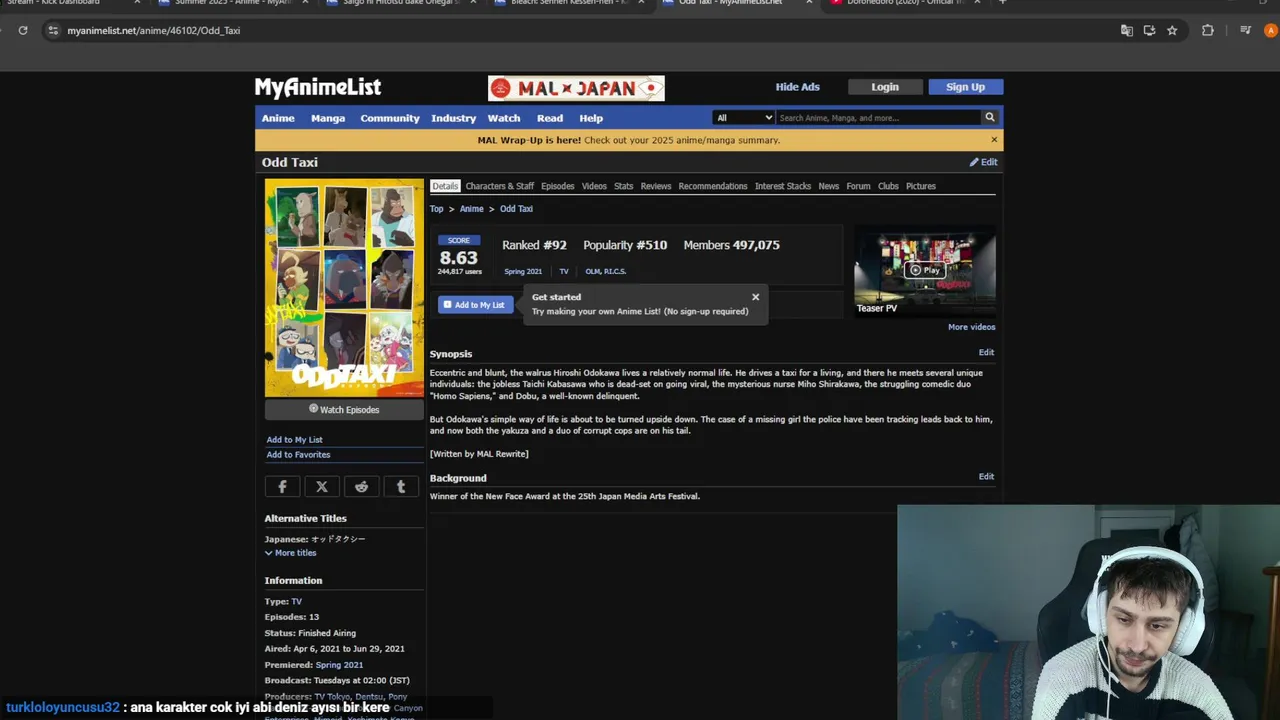This screenshot has height=720, width=1280.
Task: Open the Anime menu in navigation bar
Action: (278, 118)
